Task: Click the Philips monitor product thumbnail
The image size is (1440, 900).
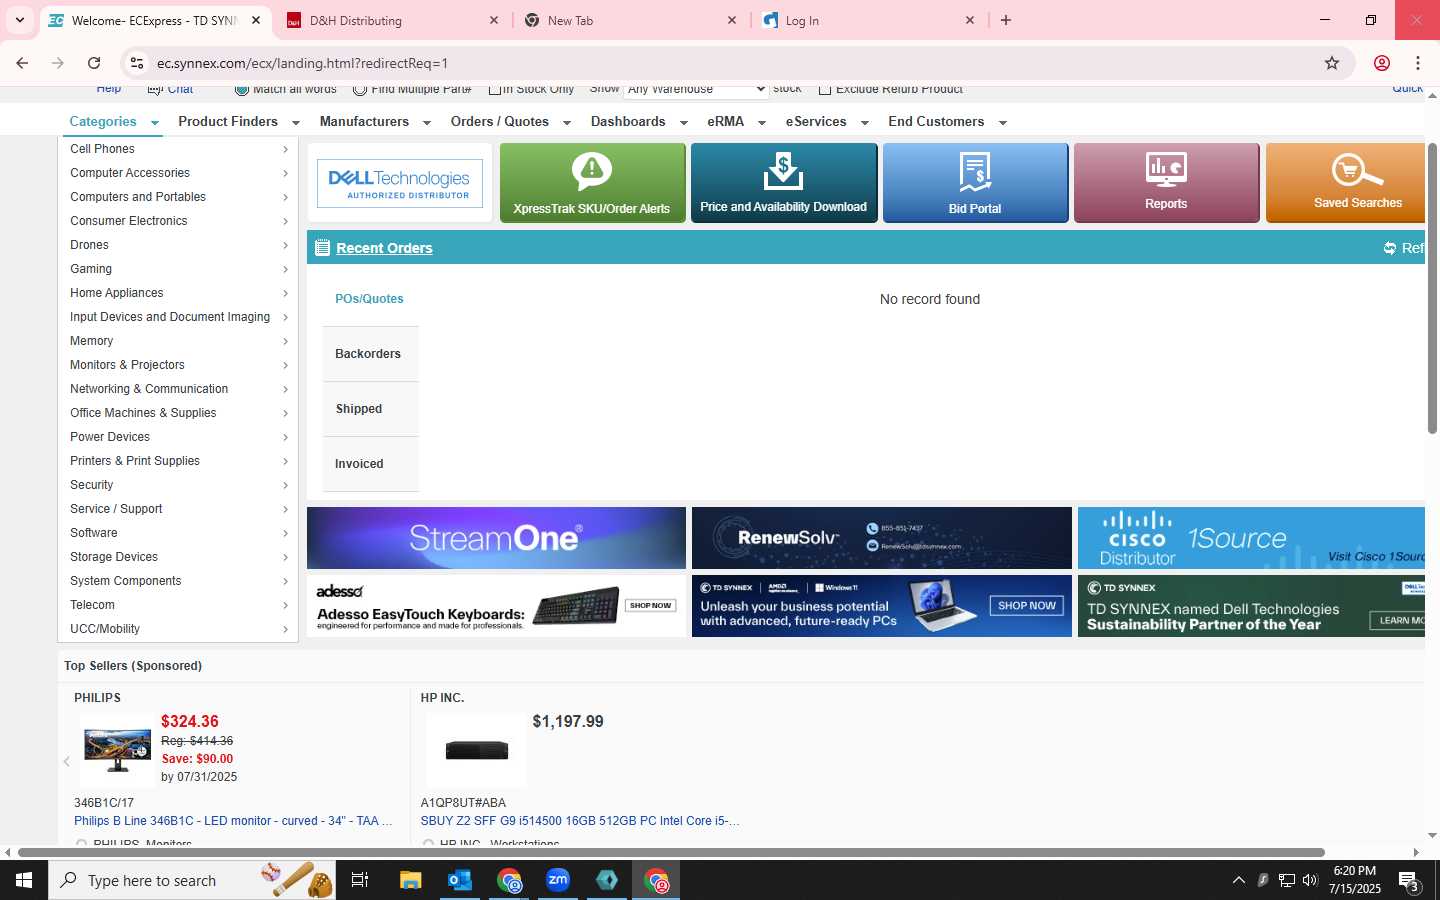Action: coord(118,750)
